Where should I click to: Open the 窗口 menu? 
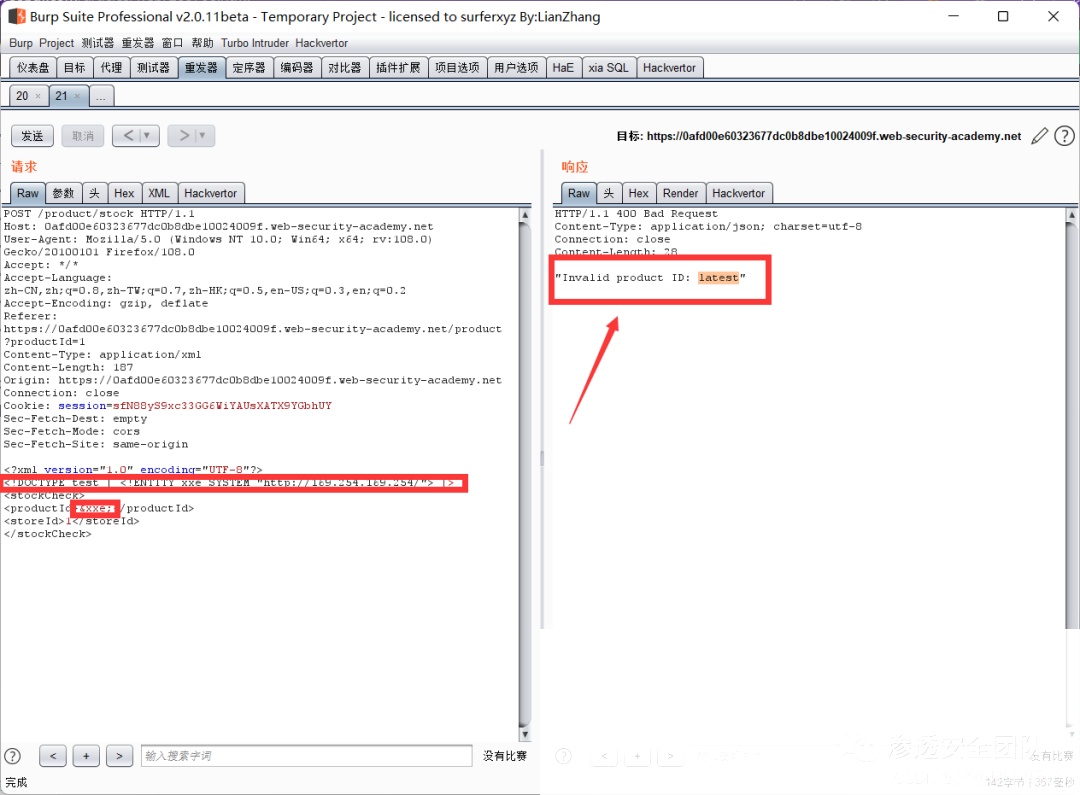pos(172,43)
